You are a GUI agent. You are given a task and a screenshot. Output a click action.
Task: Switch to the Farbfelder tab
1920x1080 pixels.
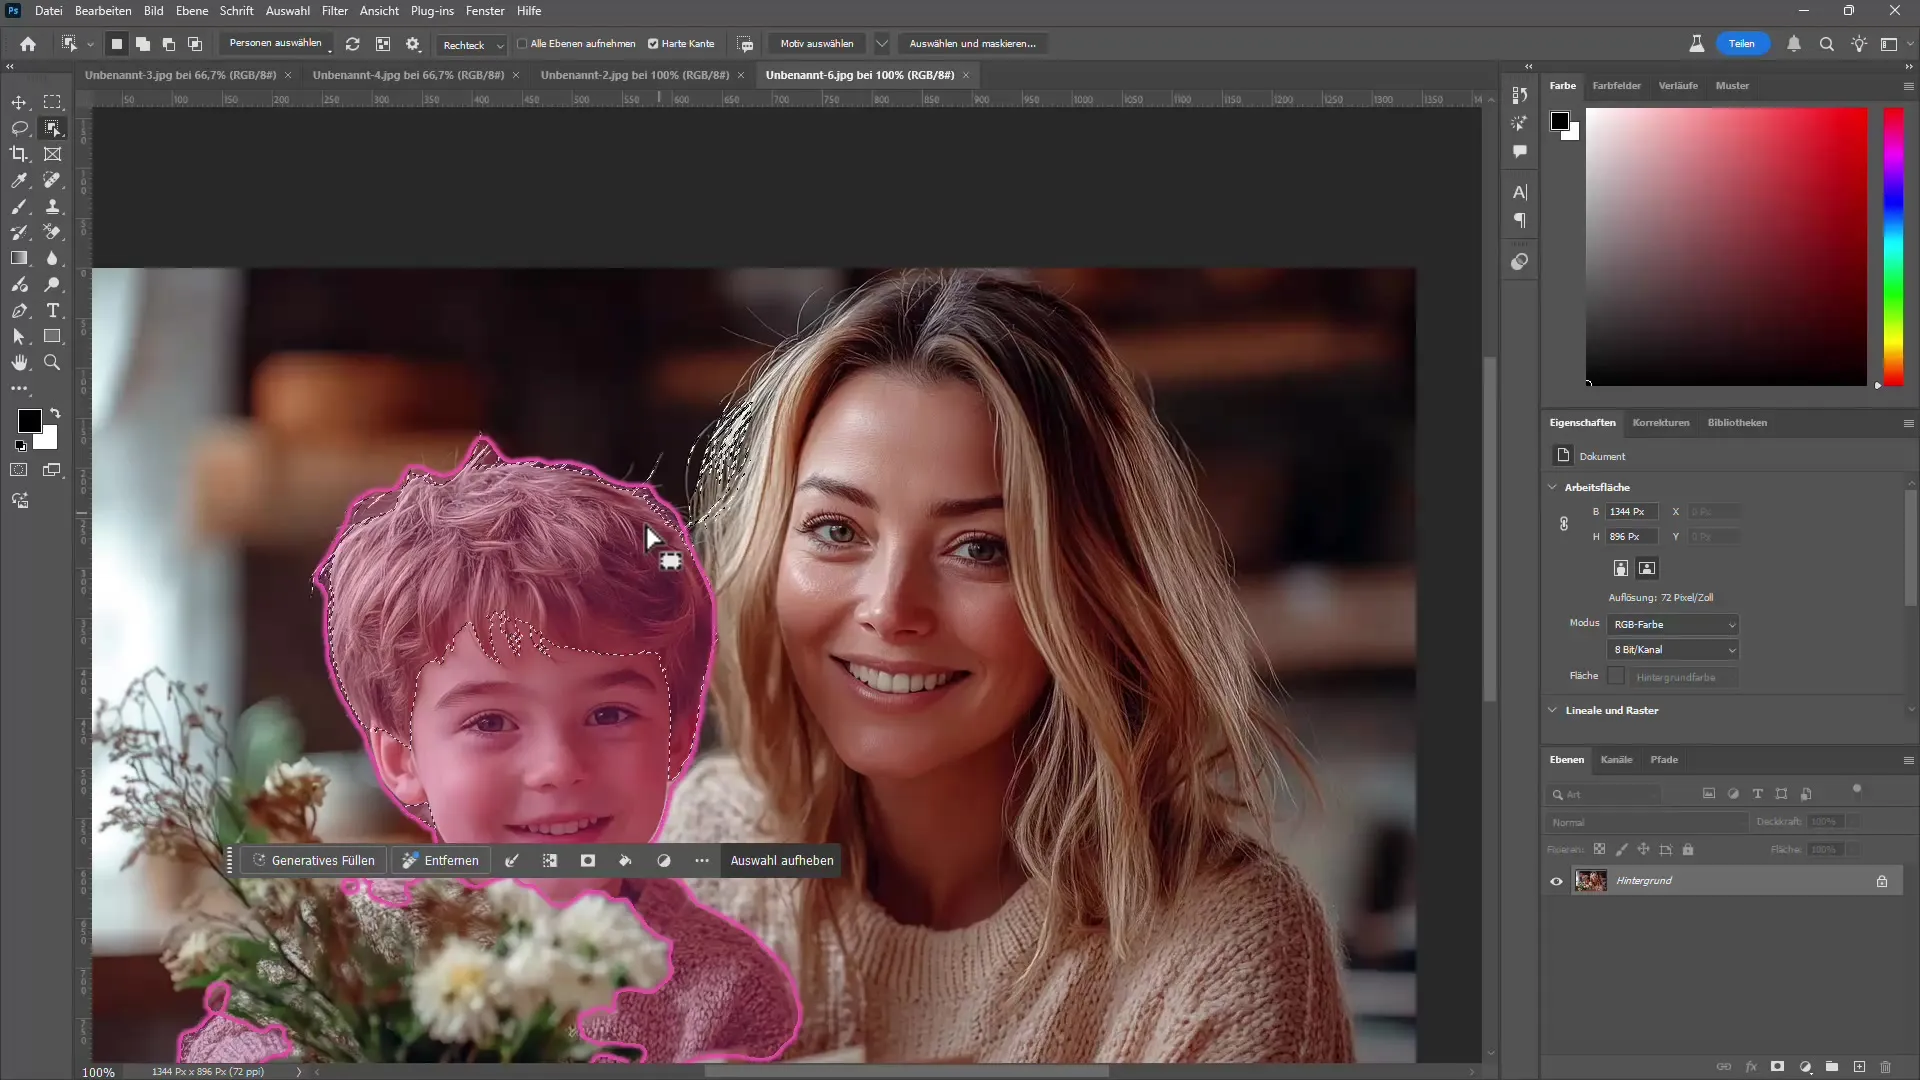[x=1616, y=86]
